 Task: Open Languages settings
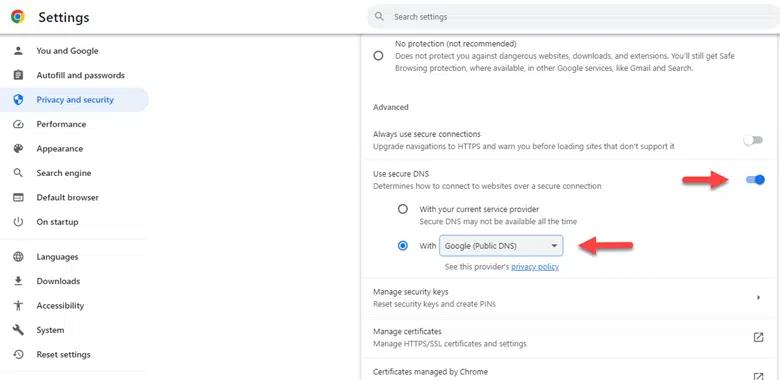point(57,257)
